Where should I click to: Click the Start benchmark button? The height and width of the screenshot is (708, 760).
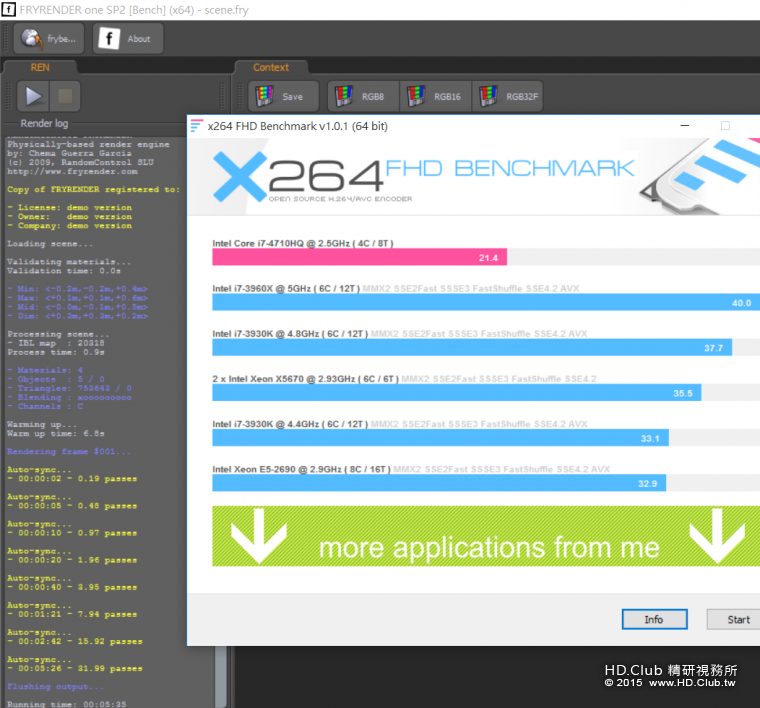(x=735, y=619)
